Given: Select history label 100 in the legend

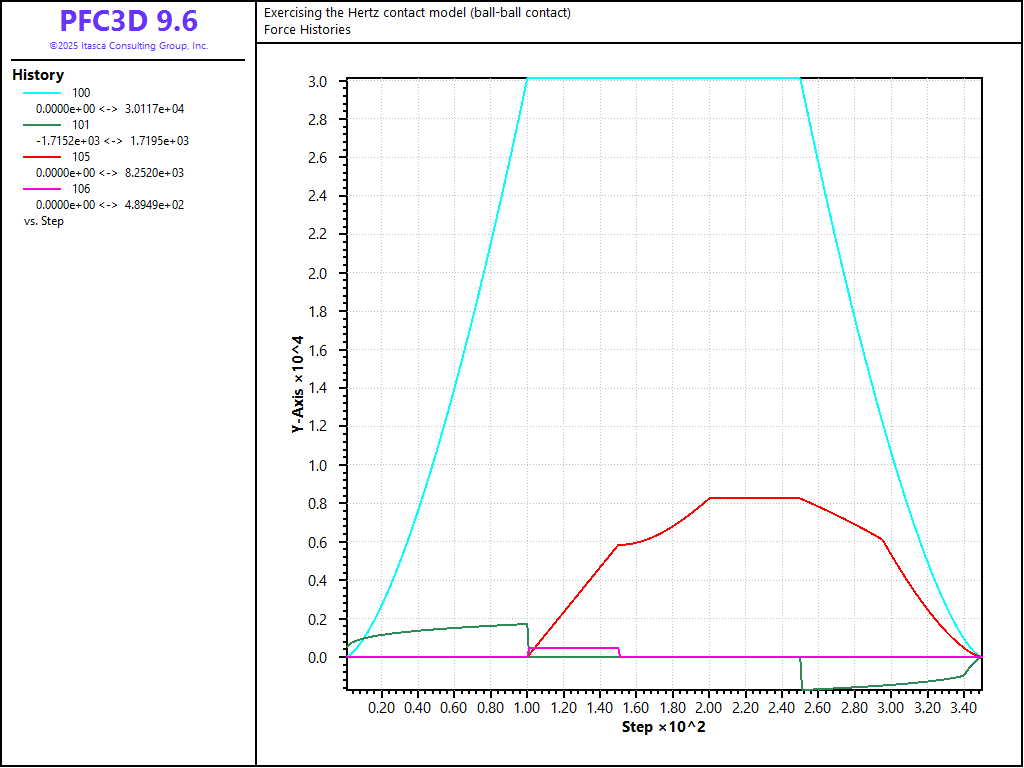Looking at the screenshot, I should tap(81, 93).
